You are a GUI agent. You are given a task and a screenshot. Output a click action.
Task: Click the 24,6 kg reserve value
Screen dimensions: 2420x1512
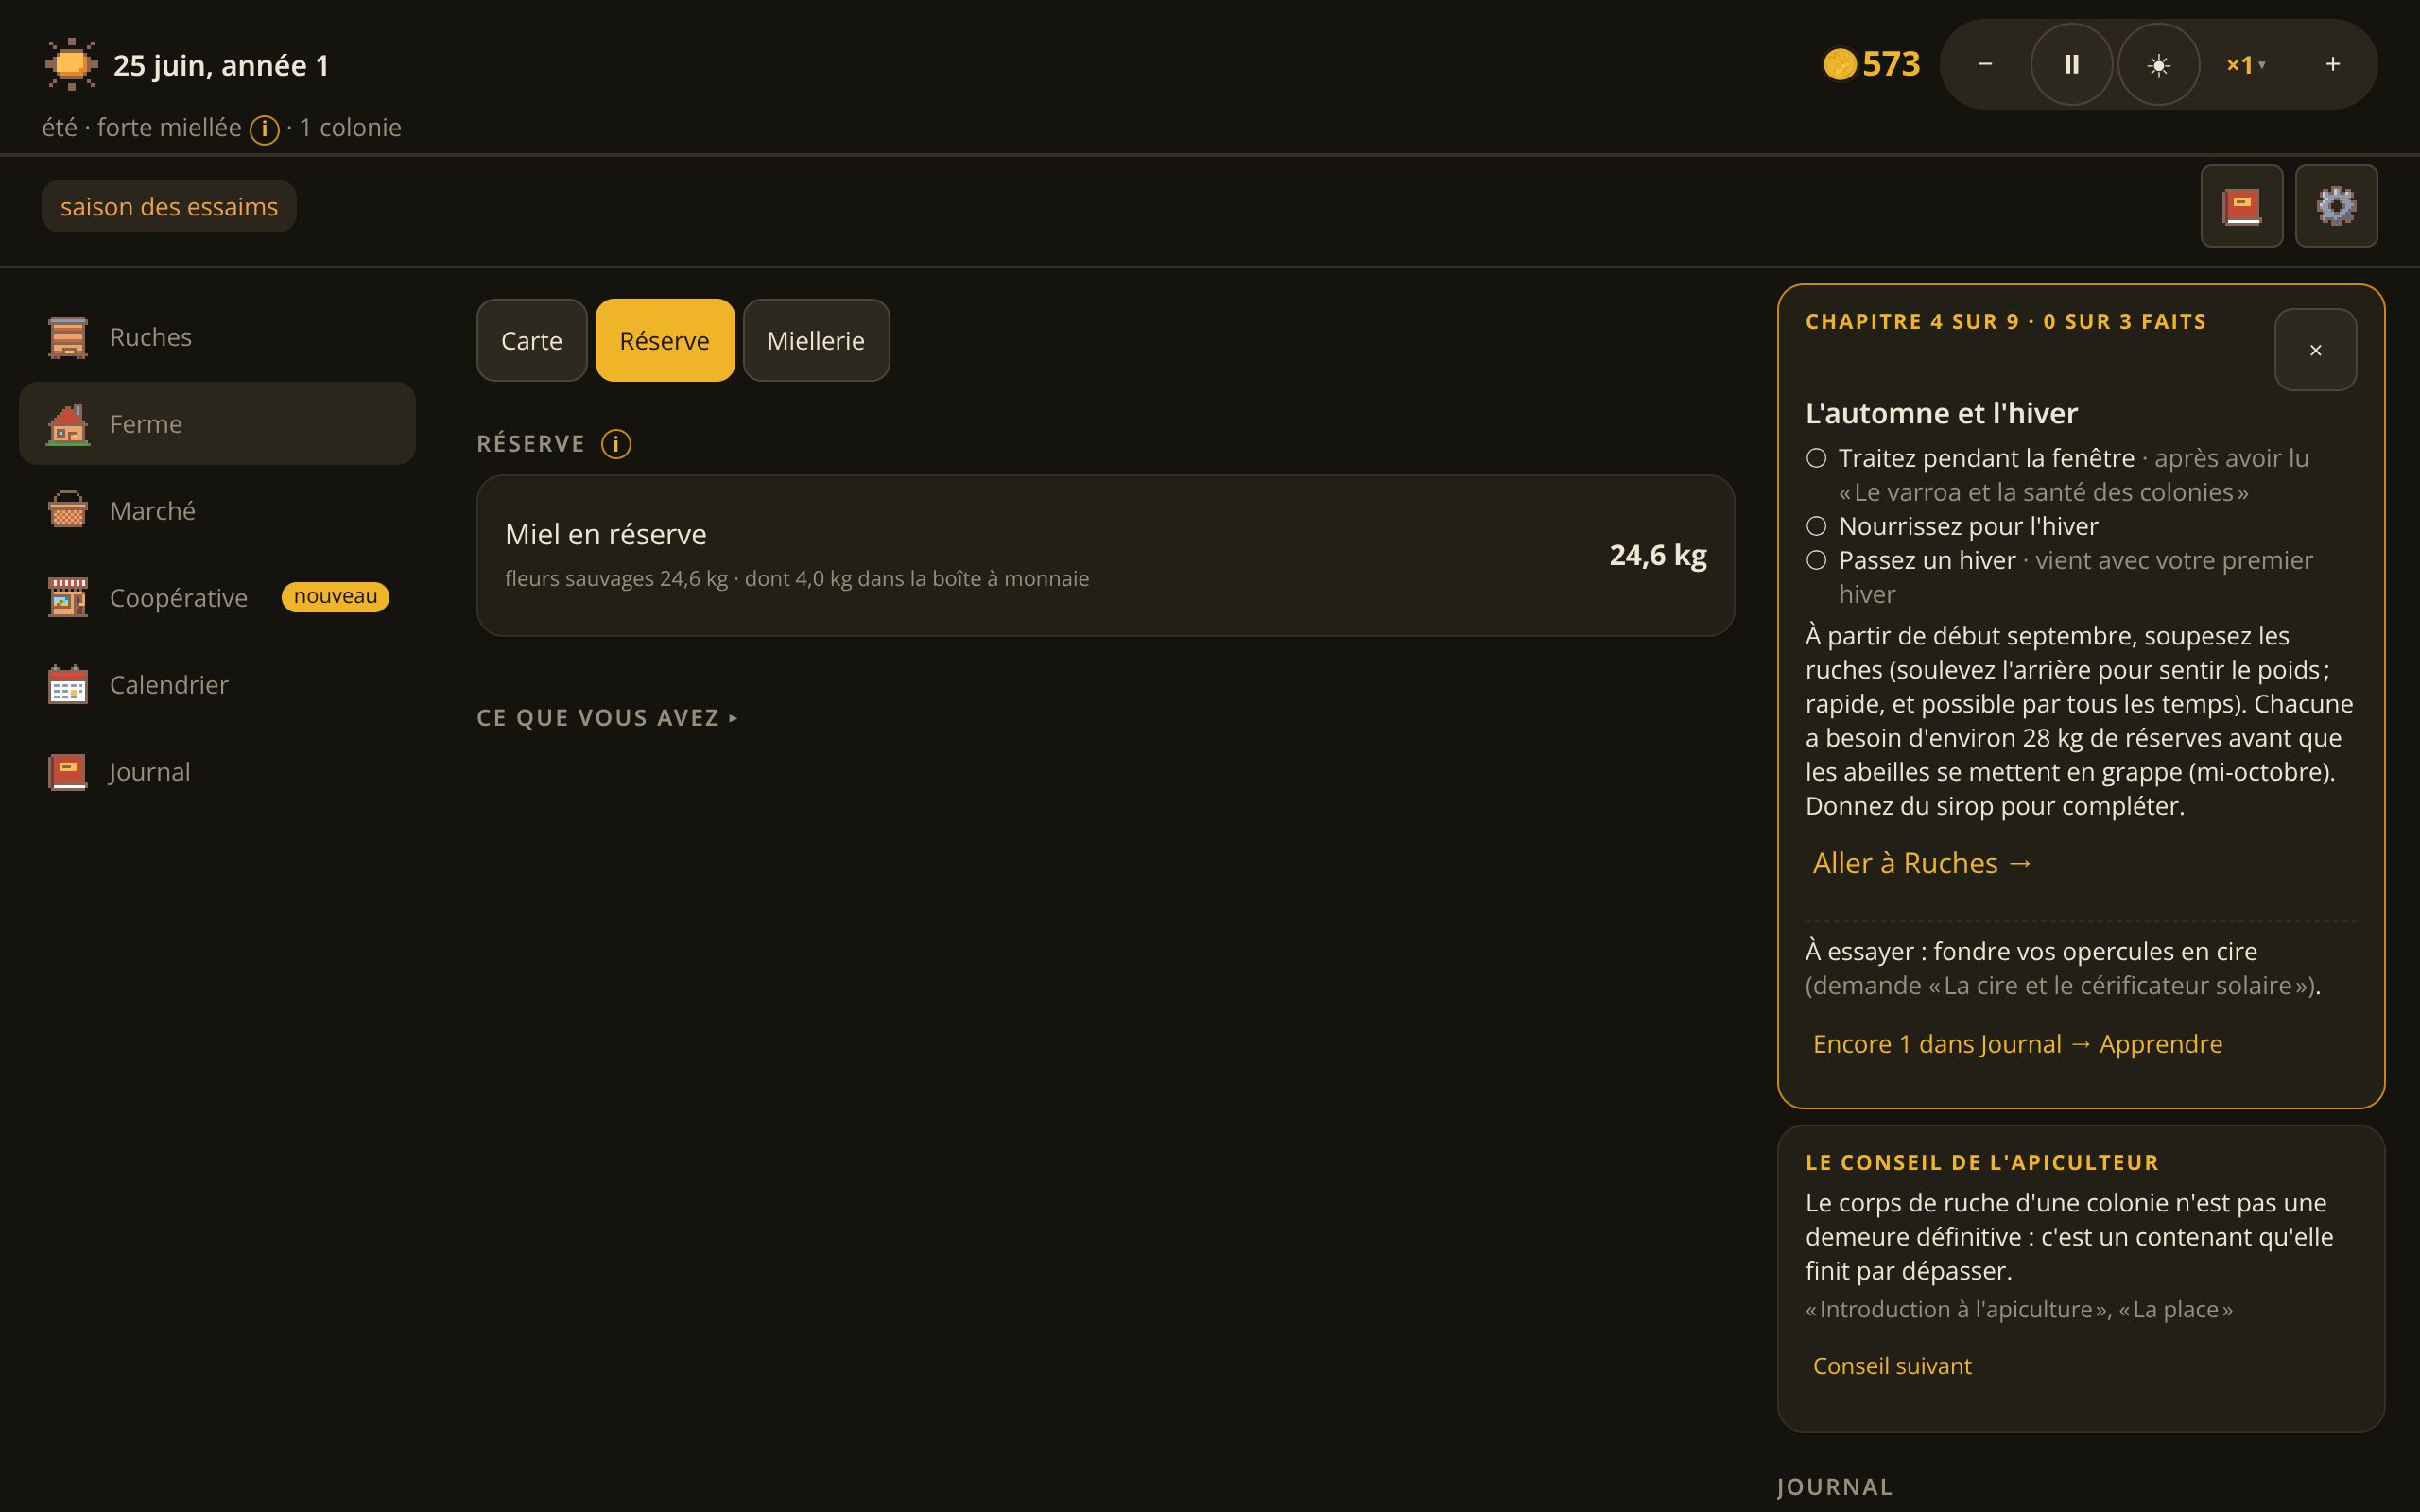click(x=1657, y=555)
